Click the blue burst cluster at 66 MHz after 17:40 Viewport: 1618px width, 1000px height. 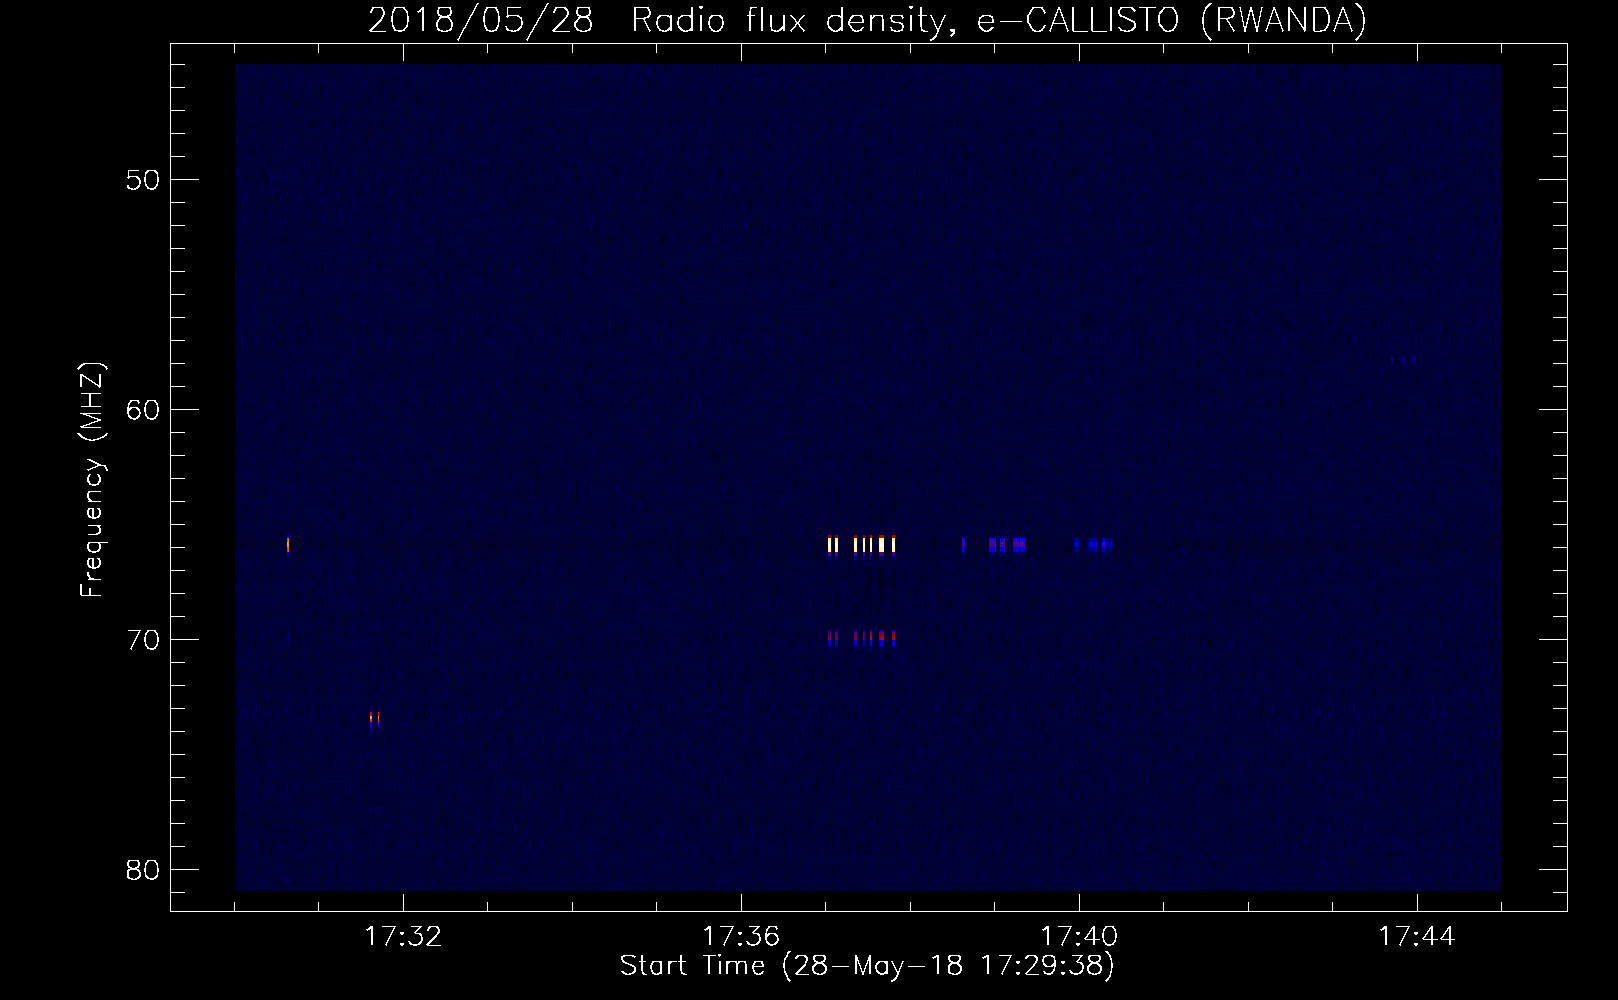(1093, 545)
